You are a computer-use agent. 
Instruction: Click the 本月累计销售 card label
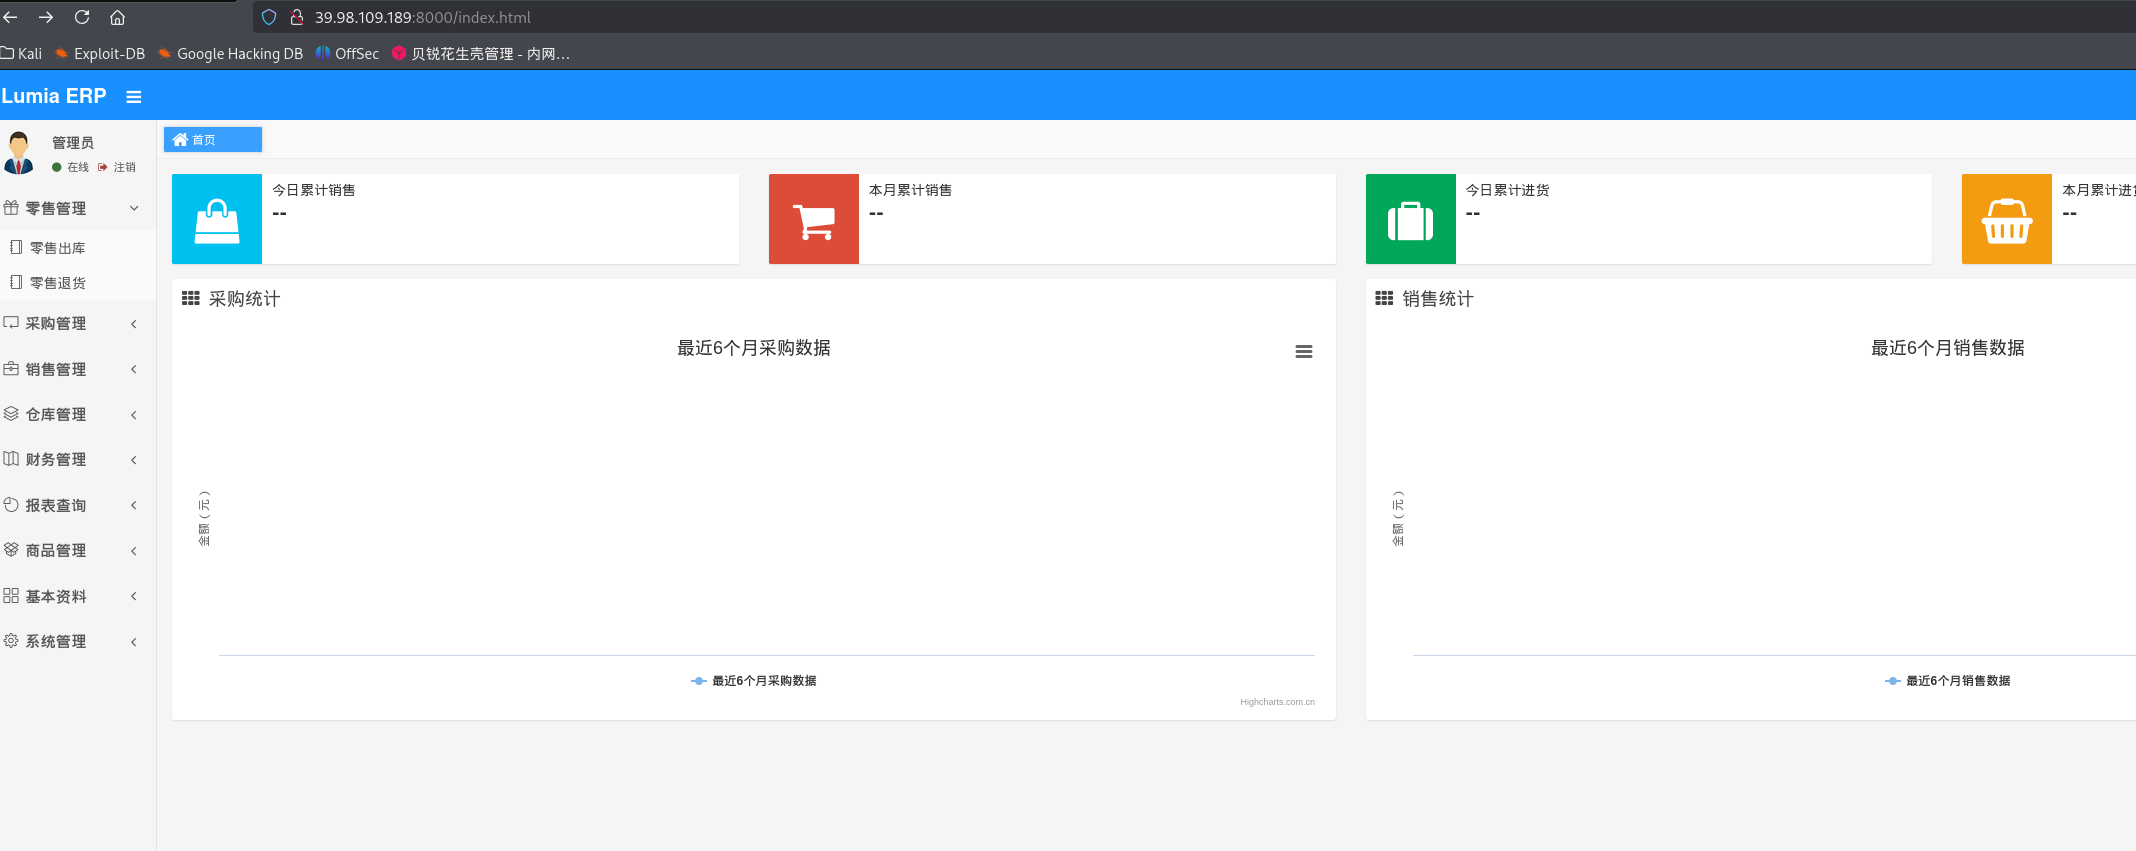[911, 190]
